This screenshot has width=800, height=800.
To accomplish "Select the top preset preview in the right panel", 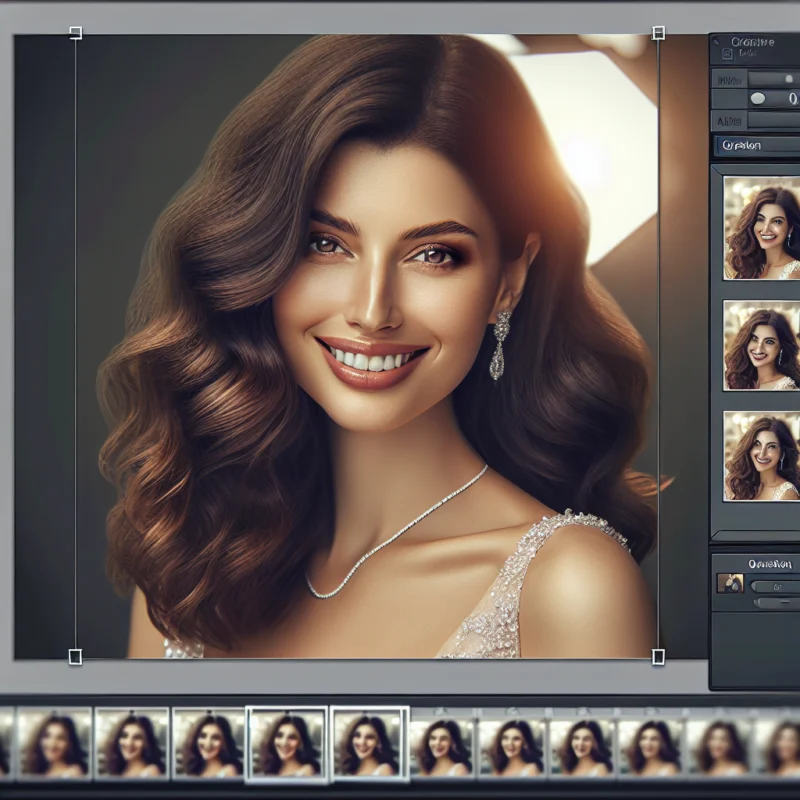I will pos(762,228).
